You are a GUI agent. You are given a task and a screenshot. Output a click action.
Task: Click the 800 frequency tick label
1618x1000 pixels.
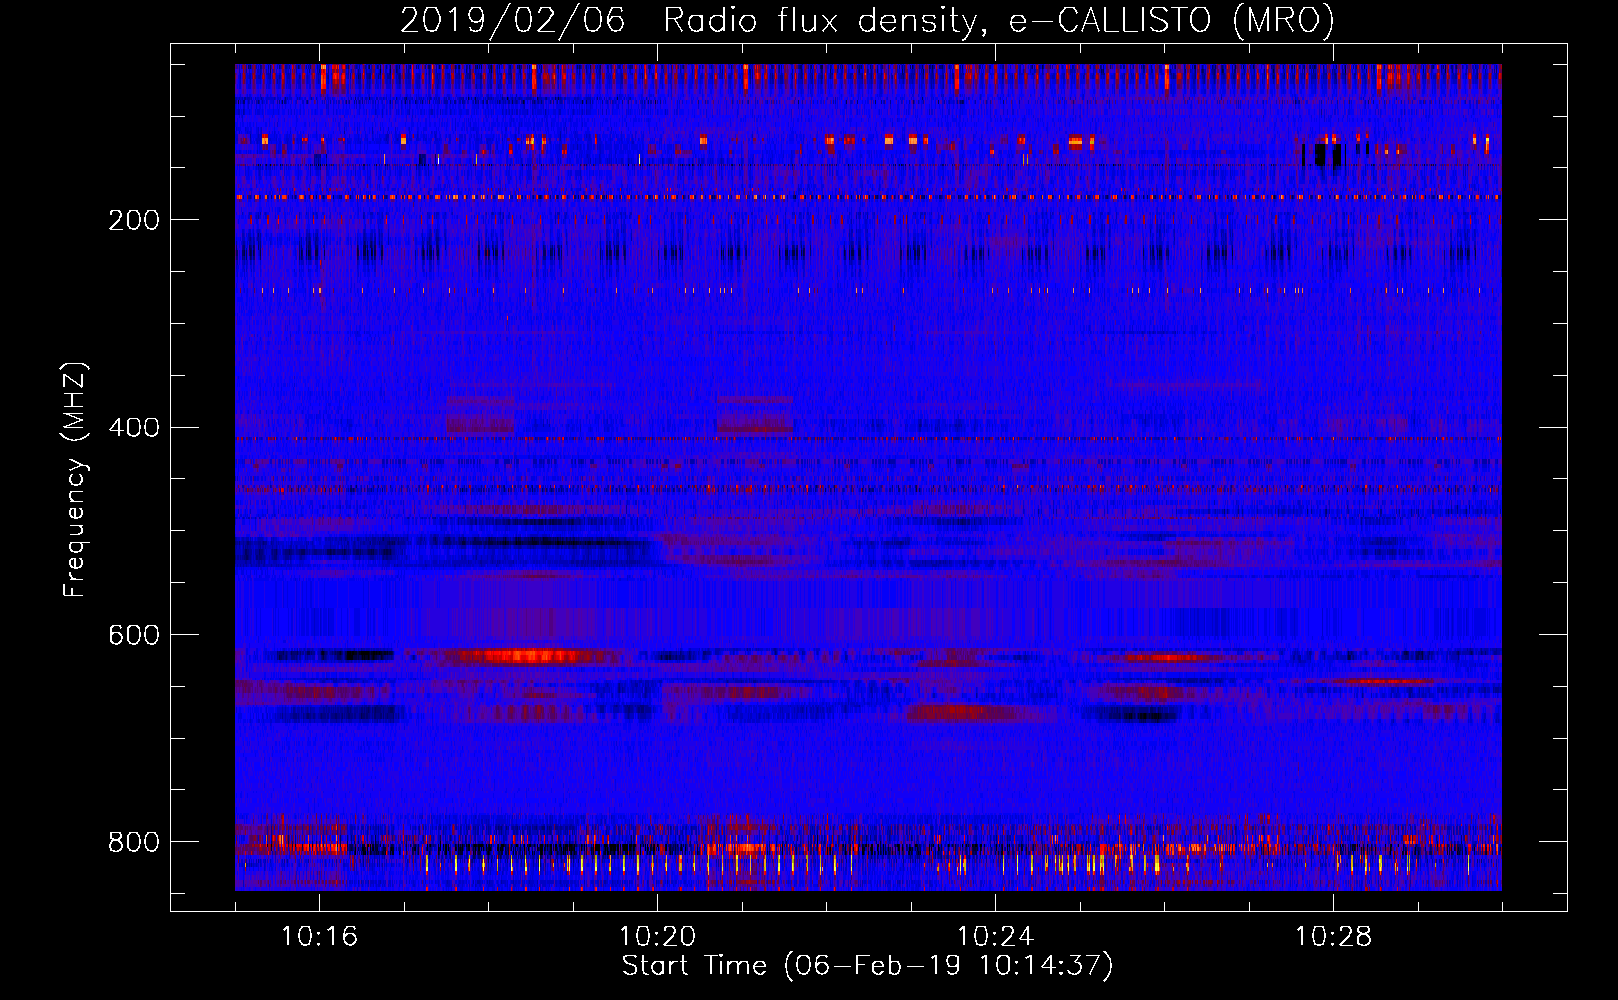133,843
